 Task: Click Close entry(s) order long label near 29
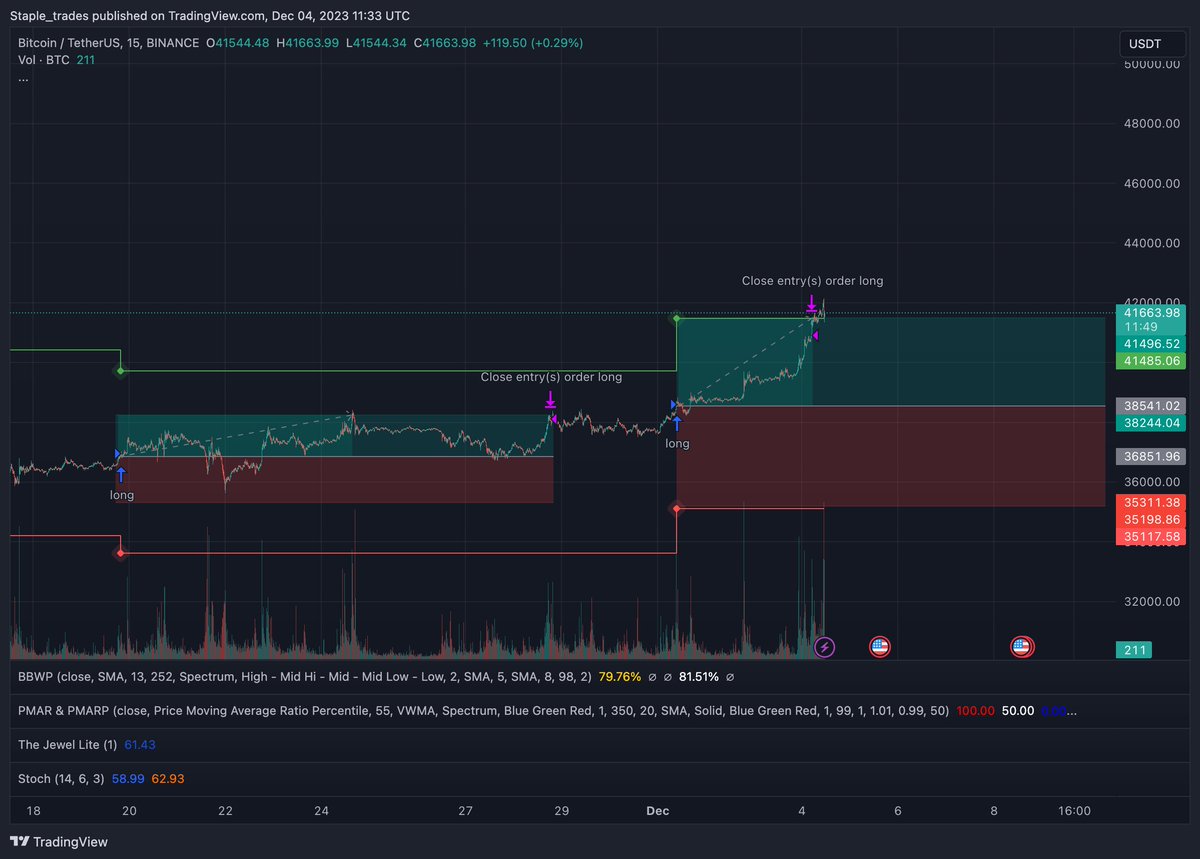(x=551, y=377)
